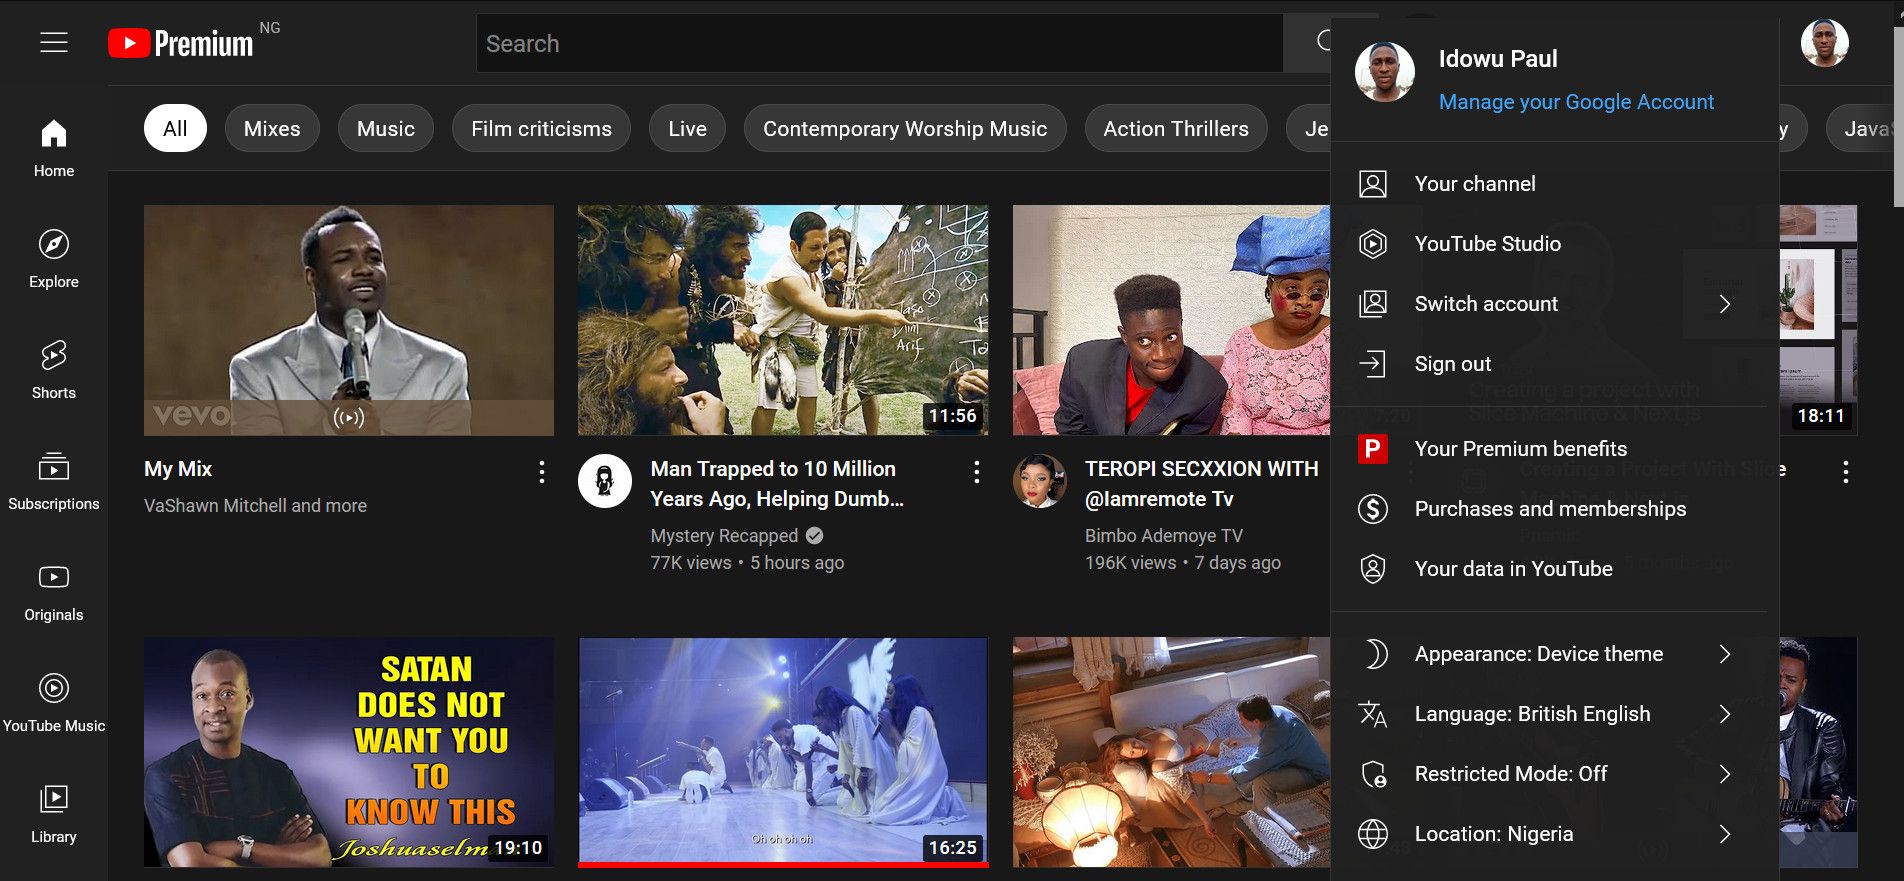The height and width of the screenshot is (881, 1904).
Task: Open Explore from sidebar
Action: (54, 259)
